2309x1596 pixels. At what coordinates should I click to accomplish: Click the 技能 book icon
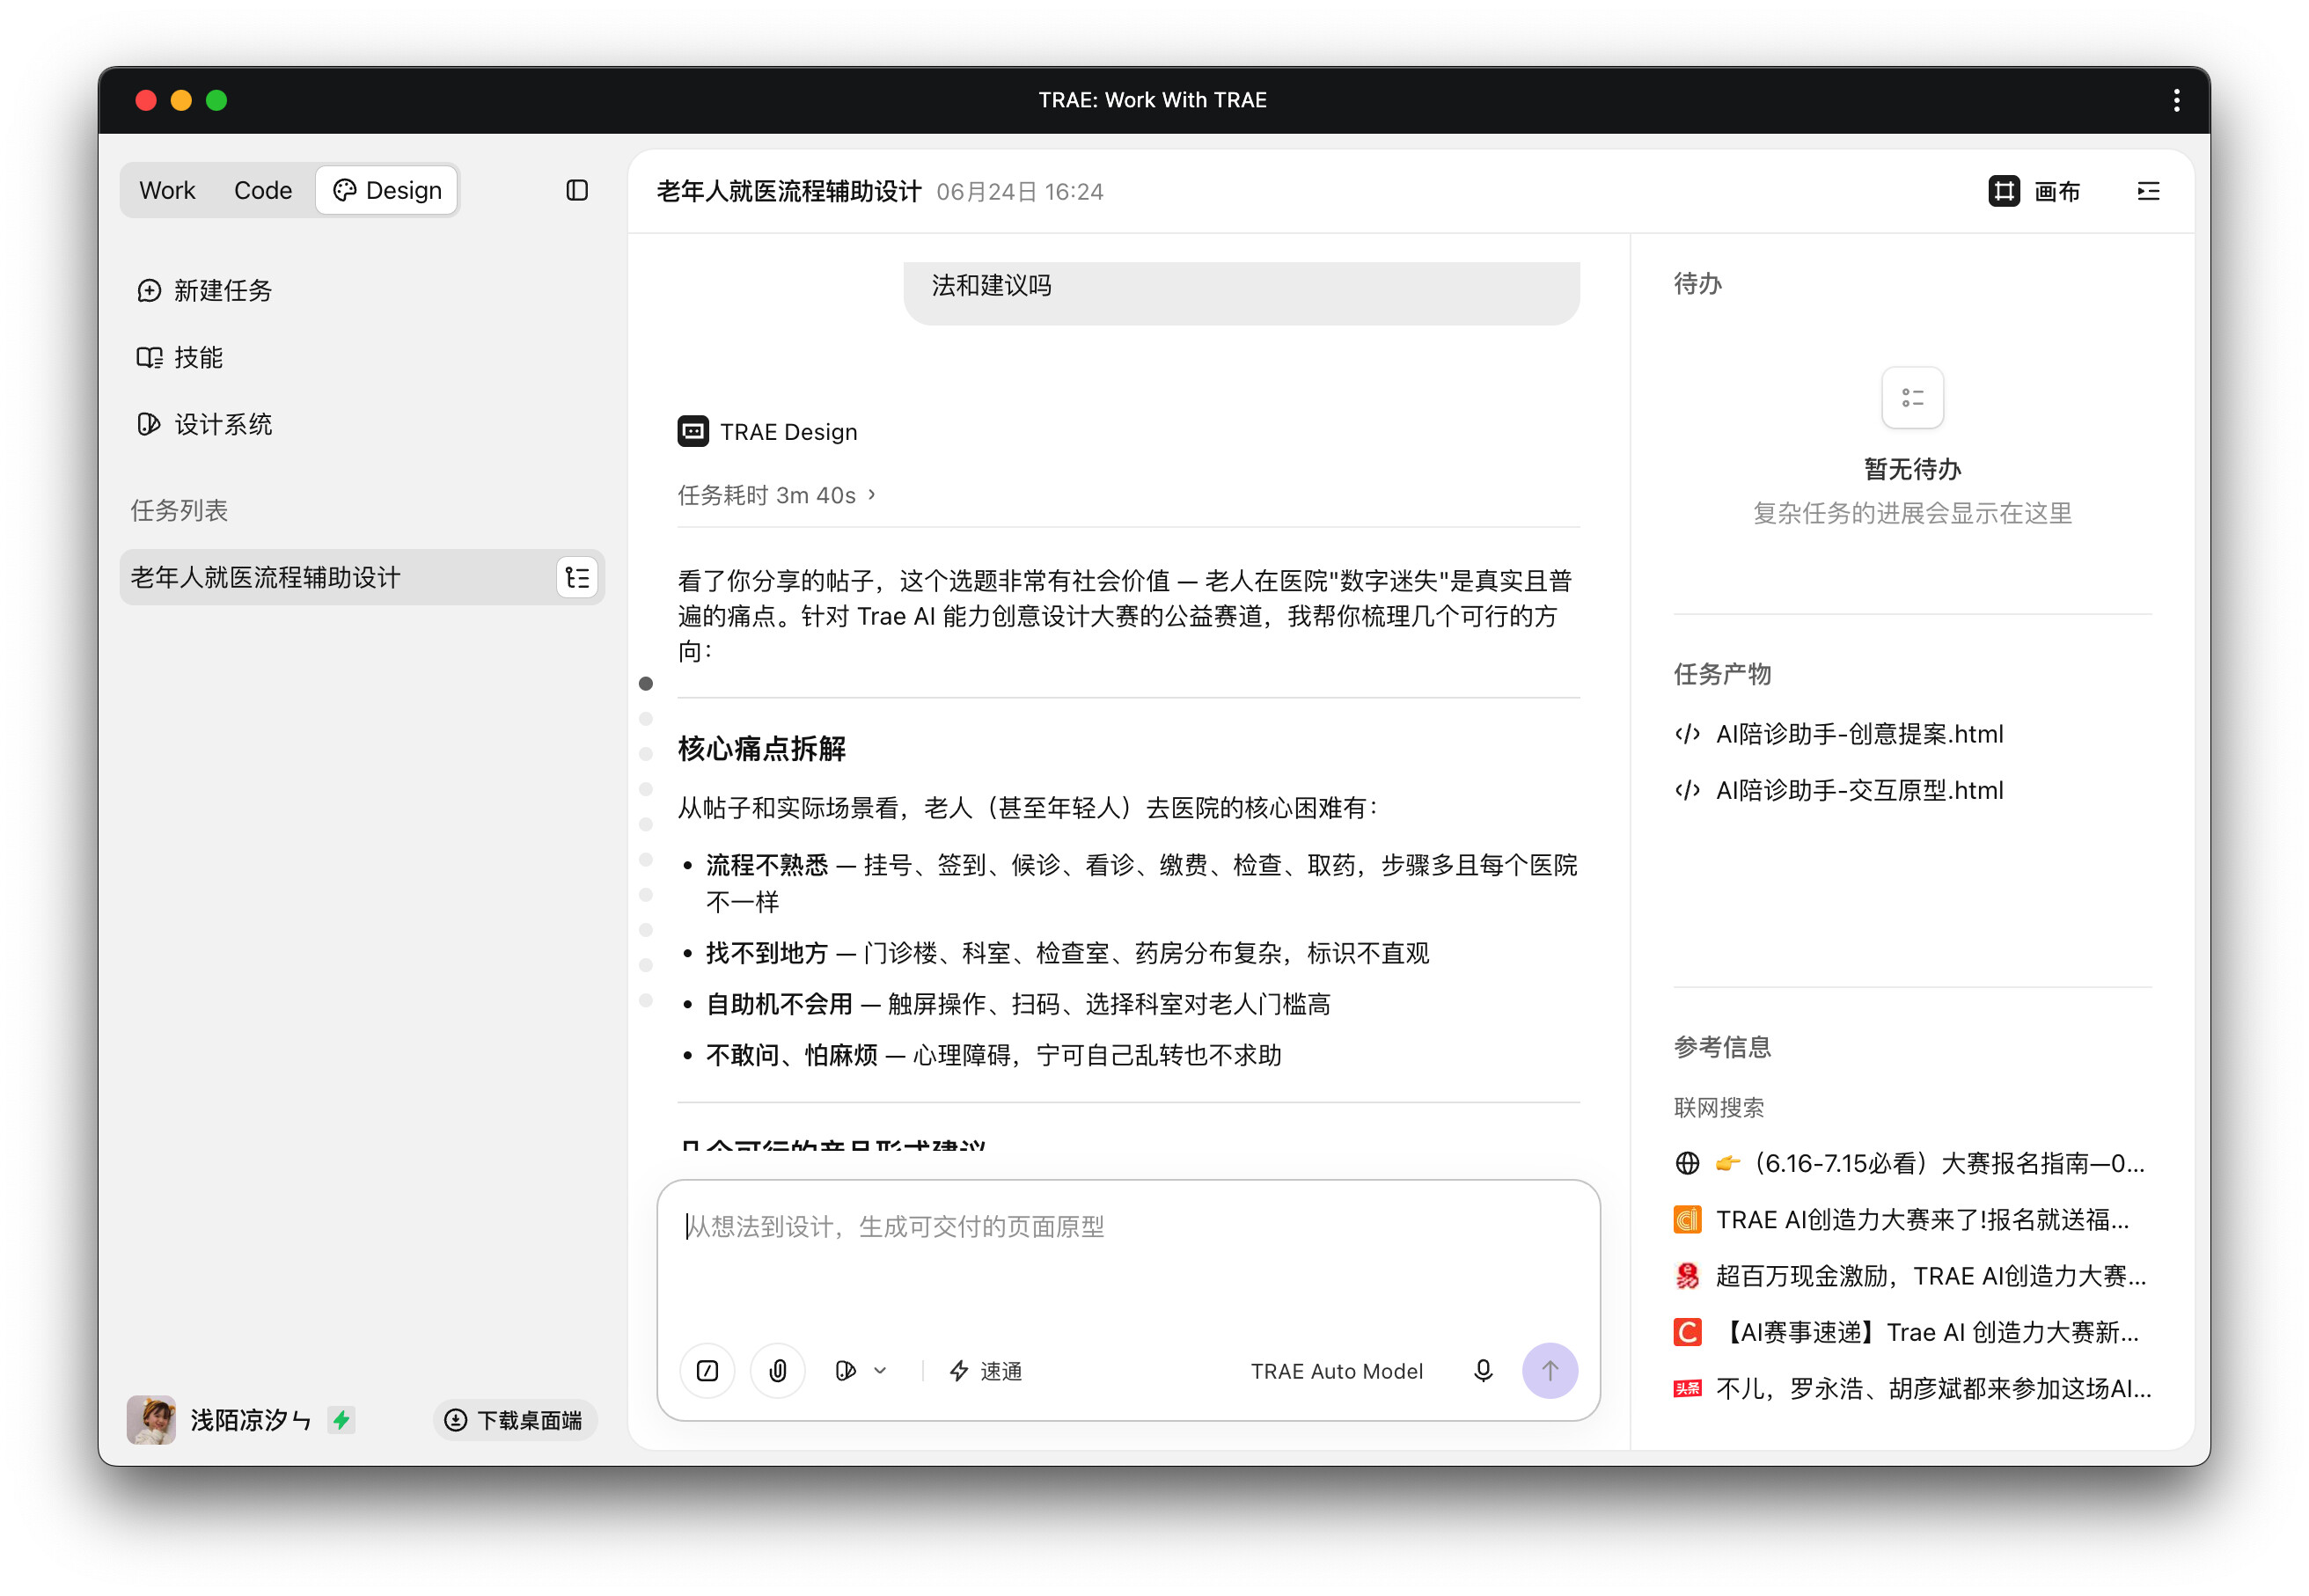(x=149, y=357)
